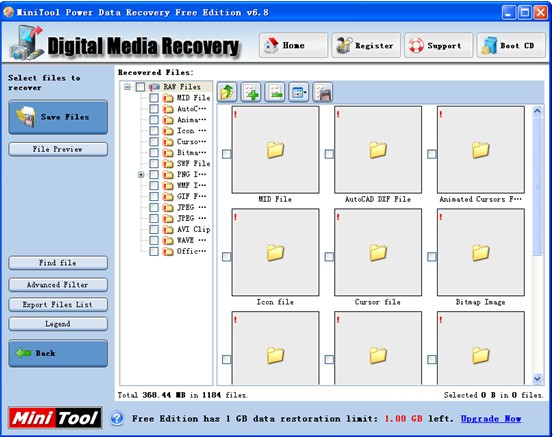This screenshot has height=437, width=553.
Task: Click the thumbnail pane scroll down arrow
Action: (537, 379)
